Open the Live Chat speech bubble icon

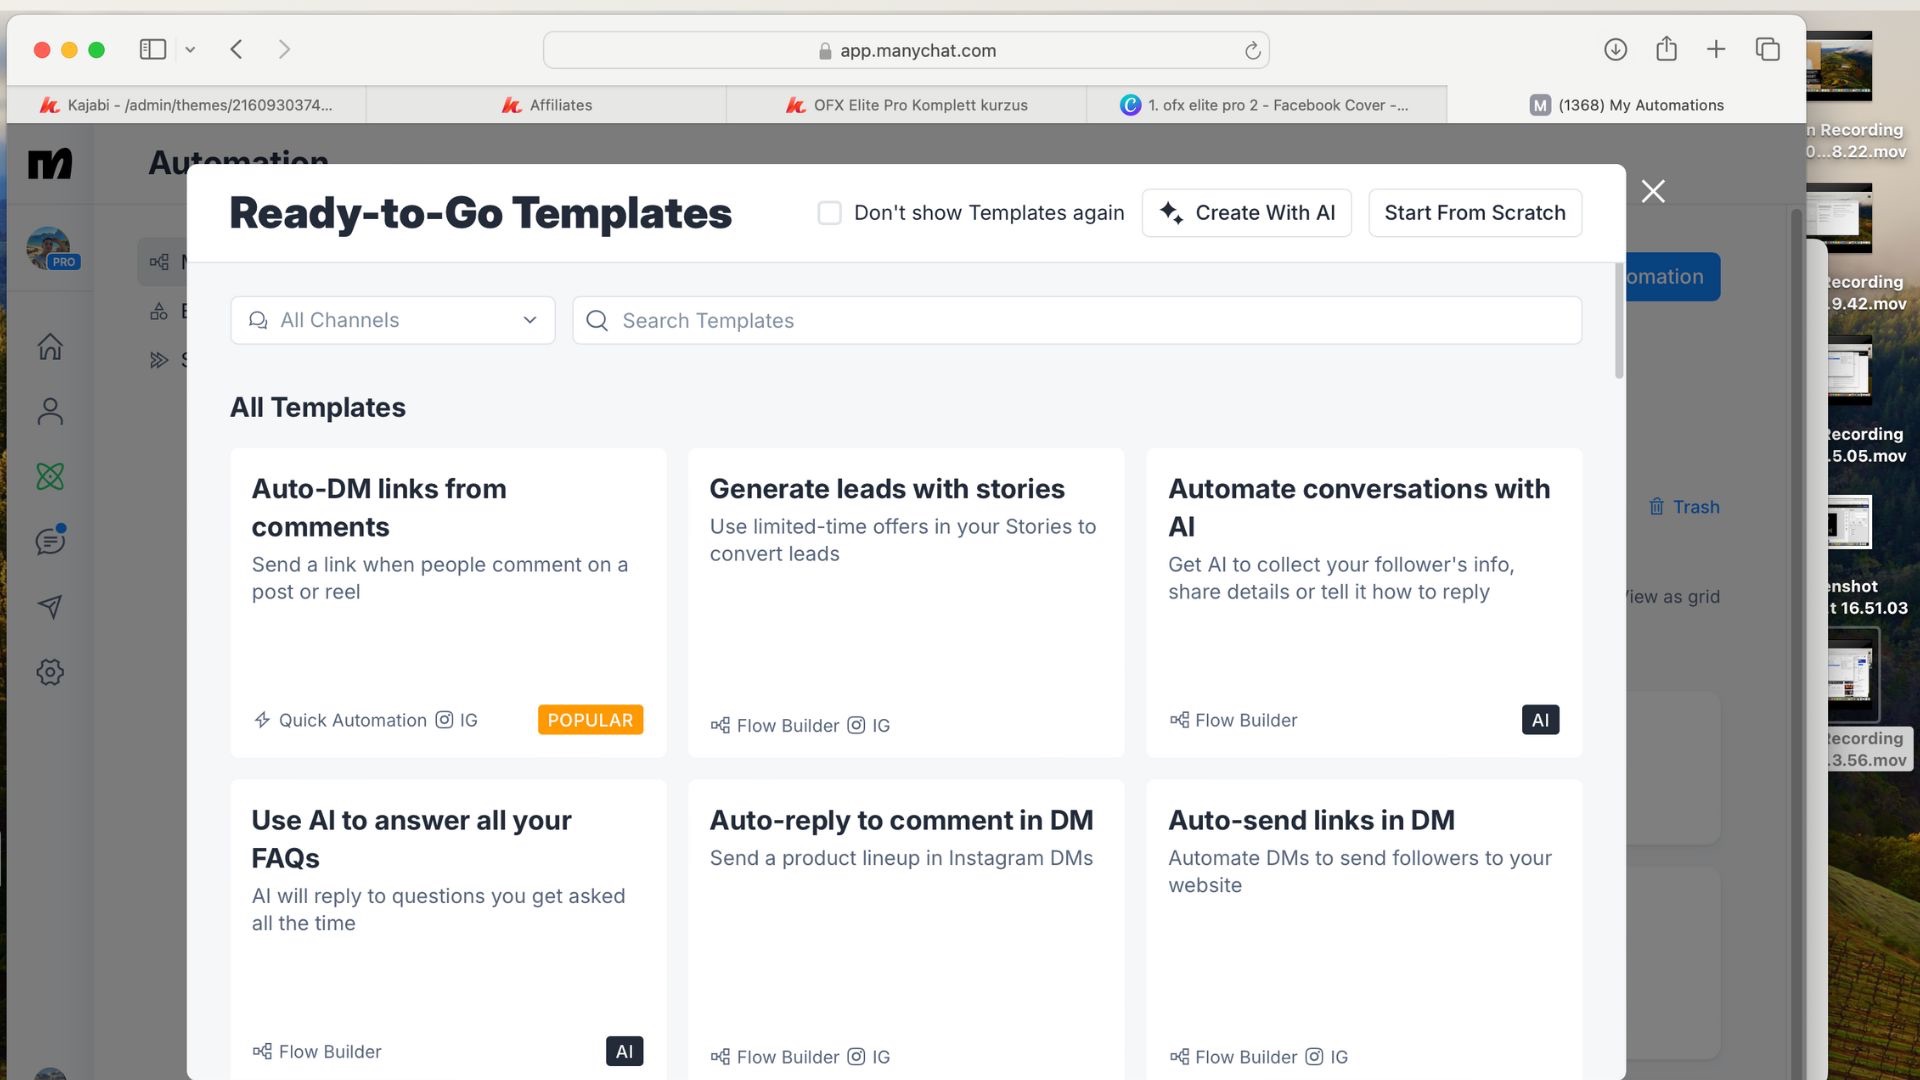[x=50, y=541]
